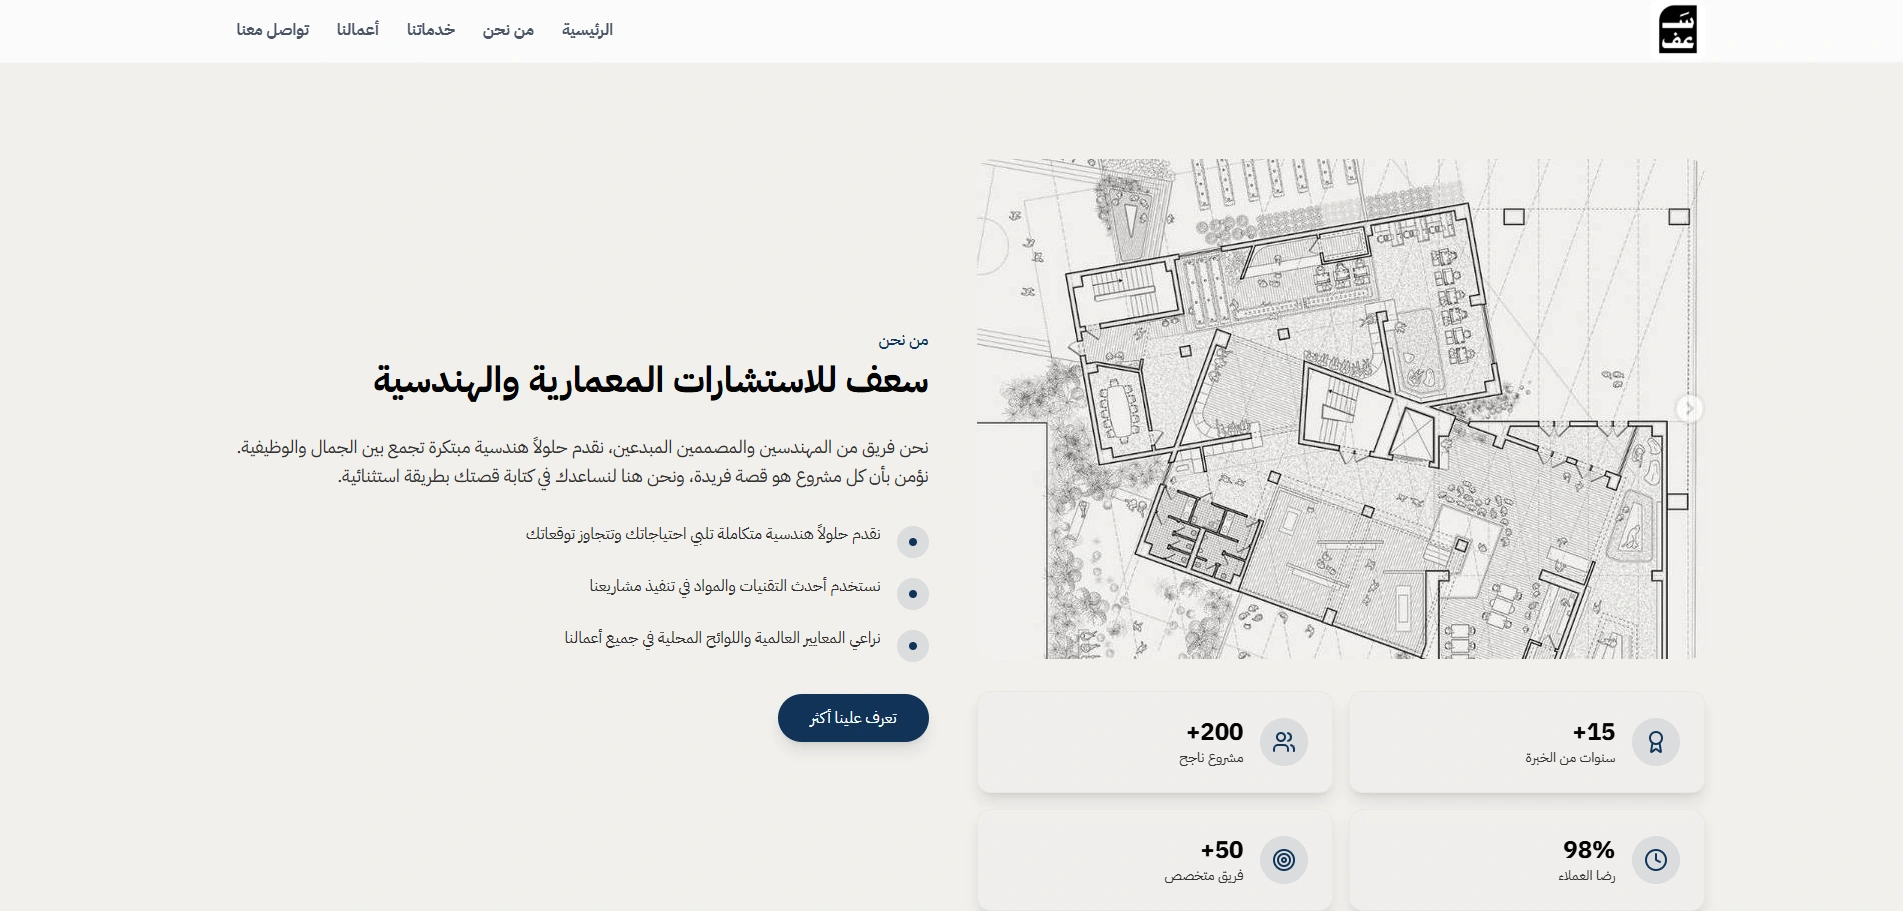The width and height of the screenshot is (1903, 911).
Task: Click the text نقدم حلولاً هندسية متكاملة تلبي احتياجاتك
Action: [703, 534]
